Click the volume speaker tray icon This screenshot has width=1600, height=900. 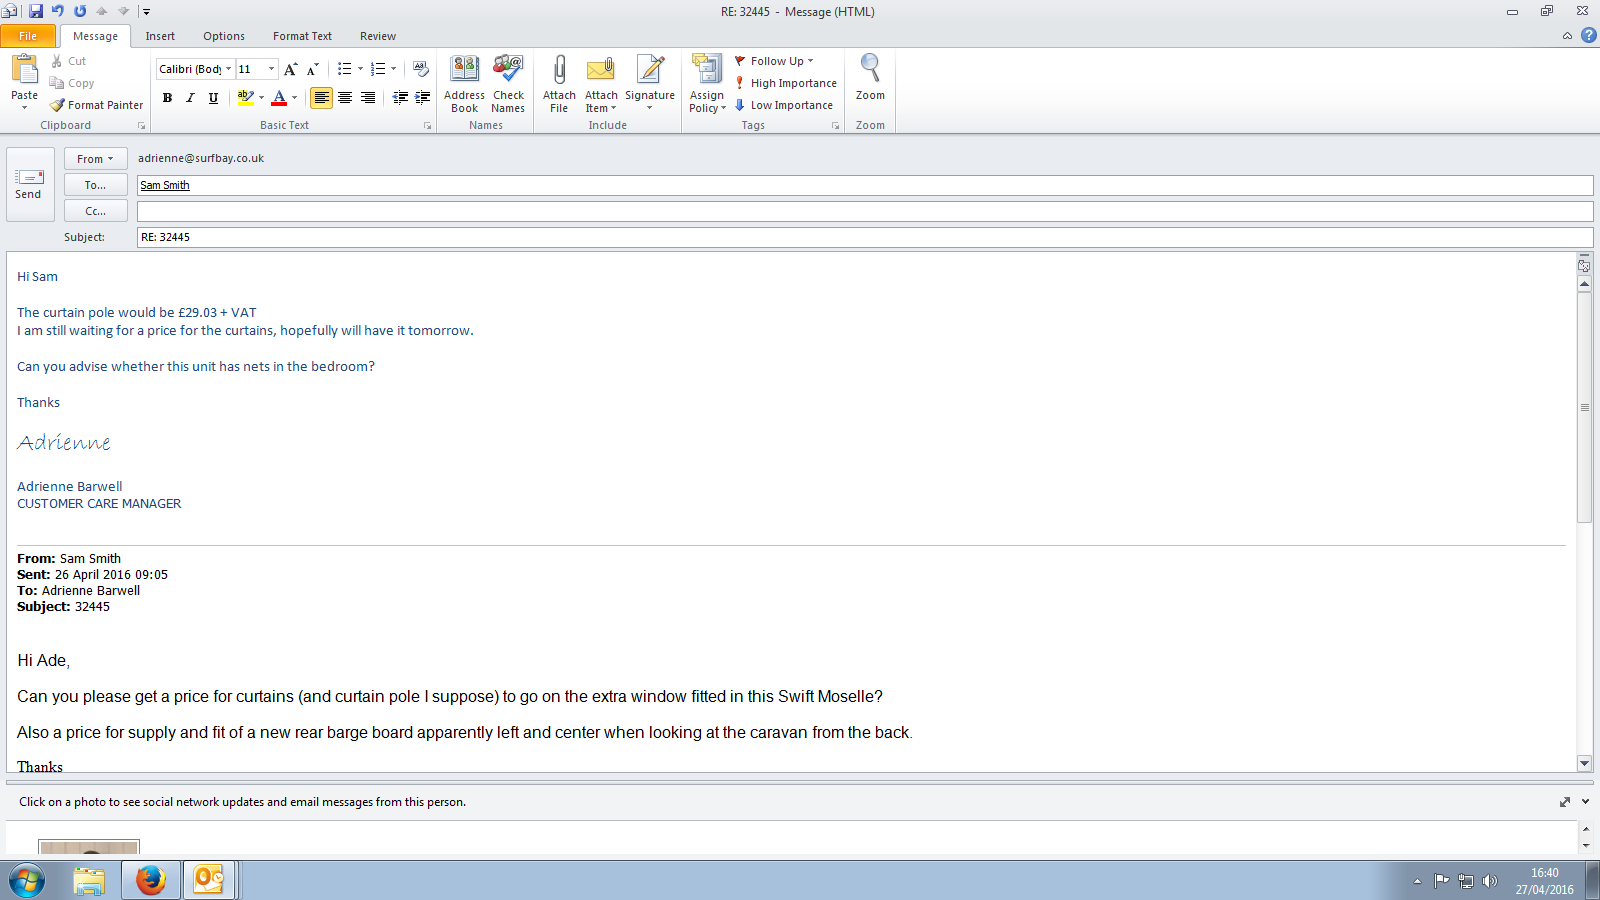(x=1490, y=881)
